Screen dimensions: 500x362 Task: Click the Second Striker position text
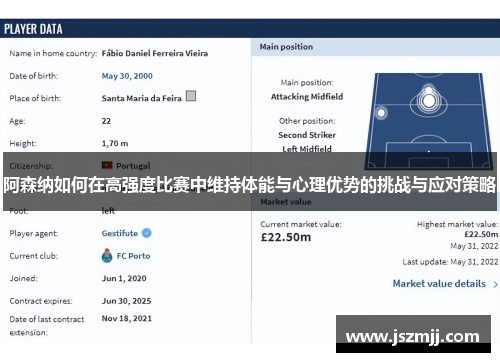point(307,135)
